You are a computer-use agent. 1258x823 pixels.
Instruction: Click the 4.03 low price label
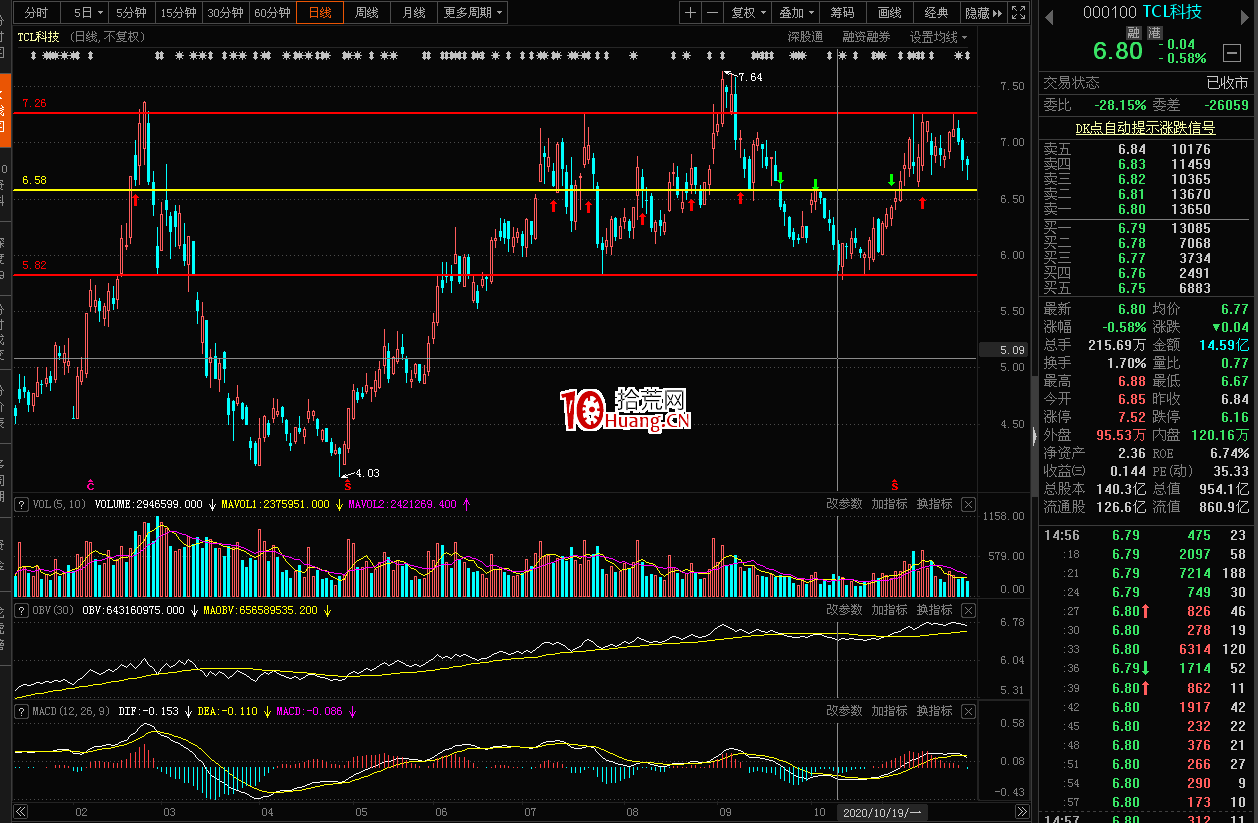point(368,474)
